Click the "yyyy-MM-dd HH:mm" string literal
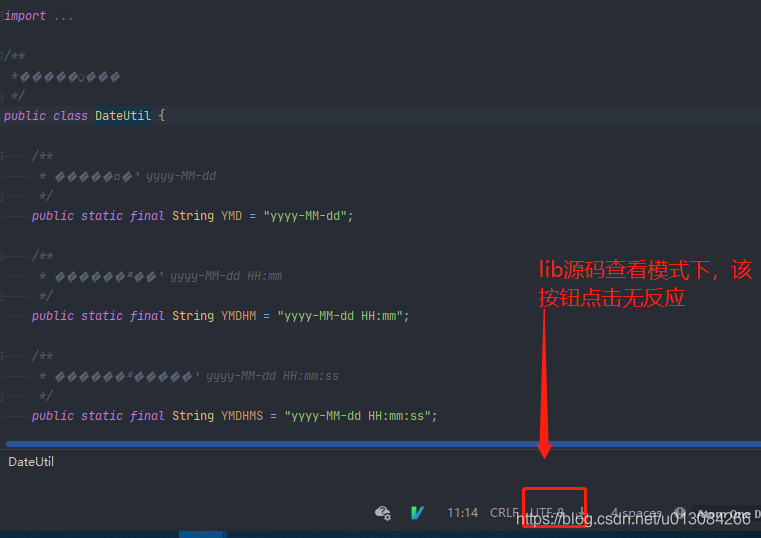 tap(340, 316)
